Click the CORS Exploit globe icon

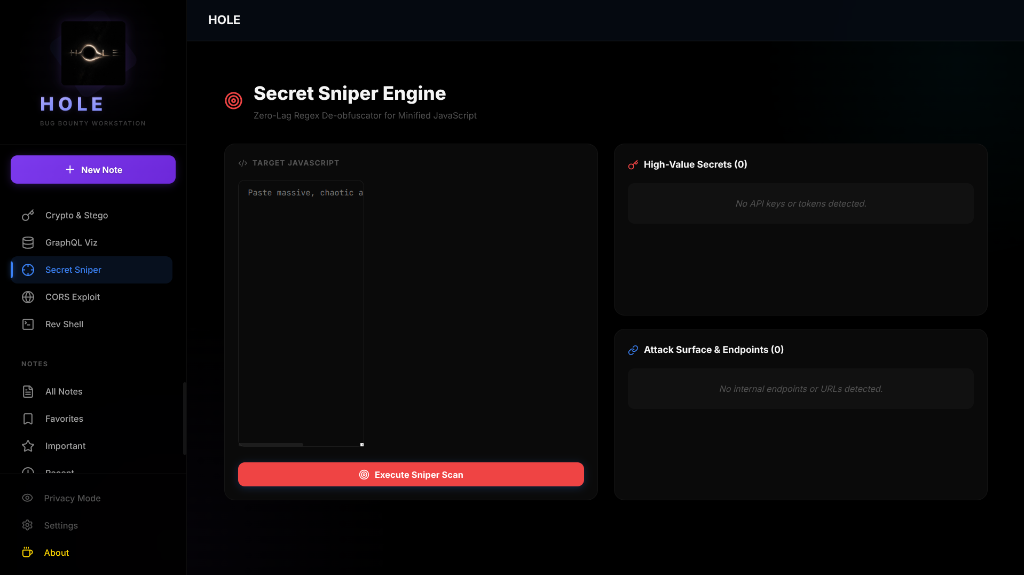[x=28, y=297]
